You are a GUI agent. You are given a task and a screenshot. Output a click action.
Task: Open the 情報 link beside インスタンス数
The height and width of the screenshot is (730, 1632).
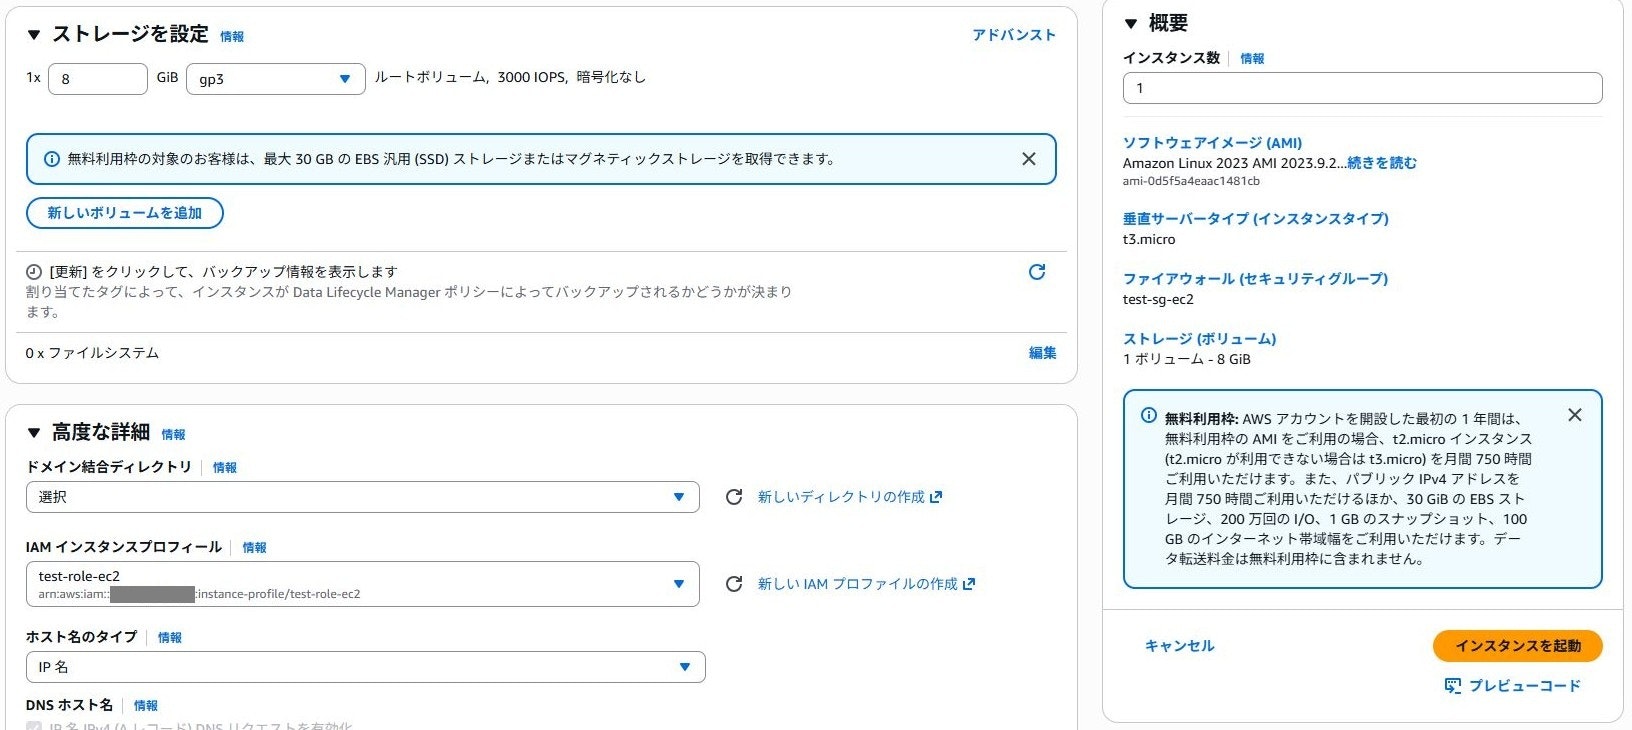pyautogui.click(x=1252, y=58)
